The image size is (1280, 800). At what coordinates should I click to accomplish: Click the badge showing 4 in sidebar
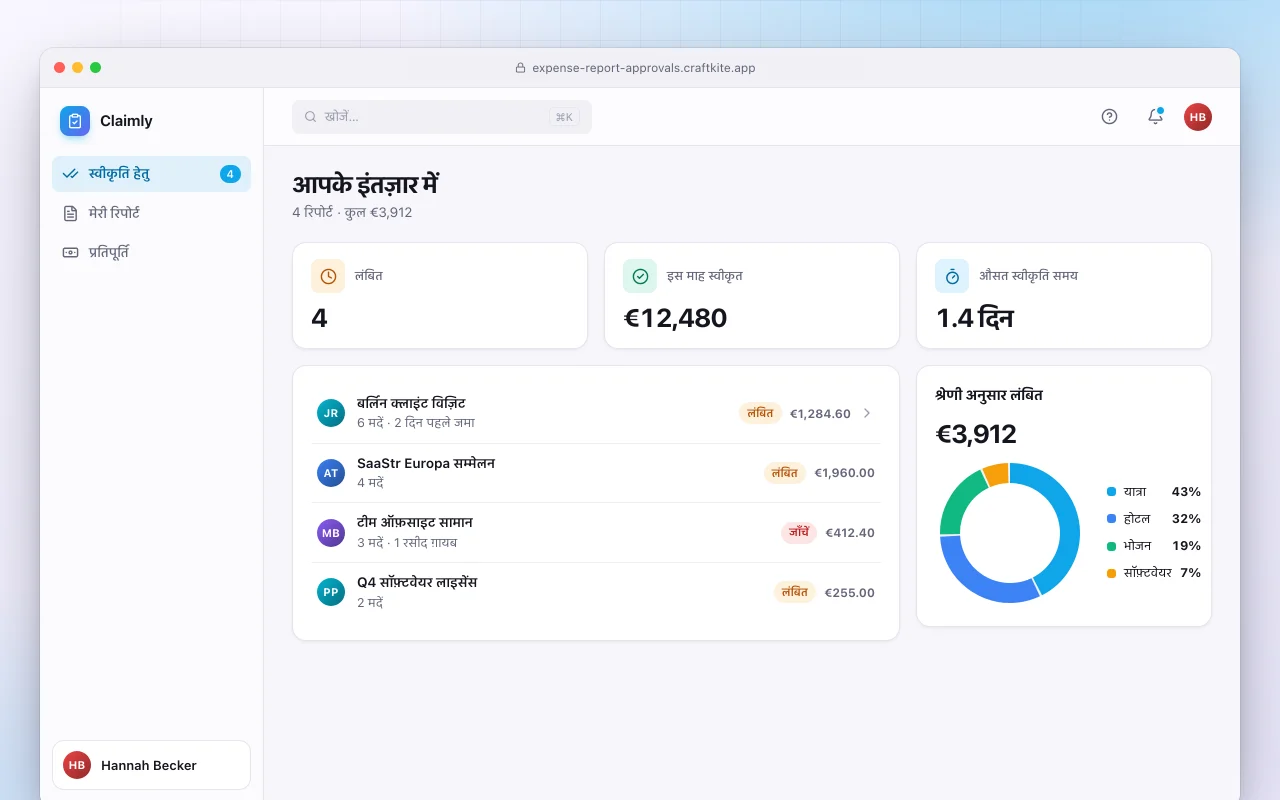coord(230,174)
